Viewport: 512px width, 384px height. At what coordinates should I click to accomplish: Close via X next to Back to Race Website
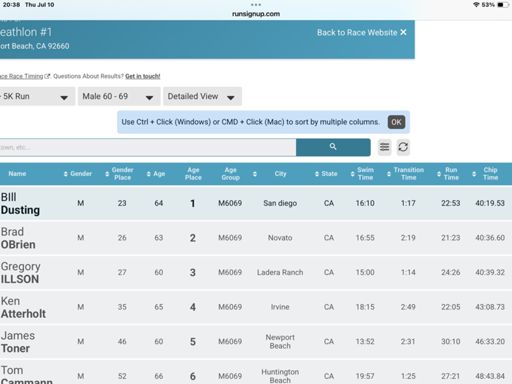403,32
